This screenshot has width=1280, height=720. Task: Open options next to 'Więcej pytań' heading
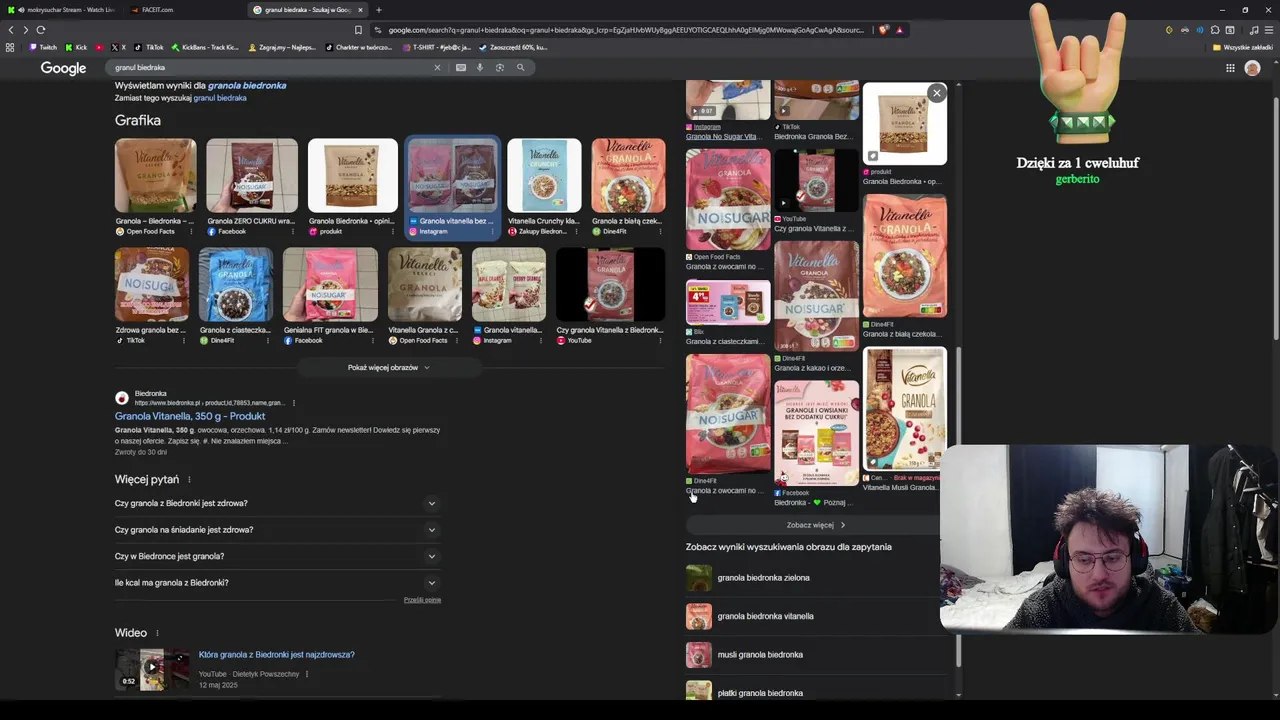pyautogui.click(x=189, y=480)
